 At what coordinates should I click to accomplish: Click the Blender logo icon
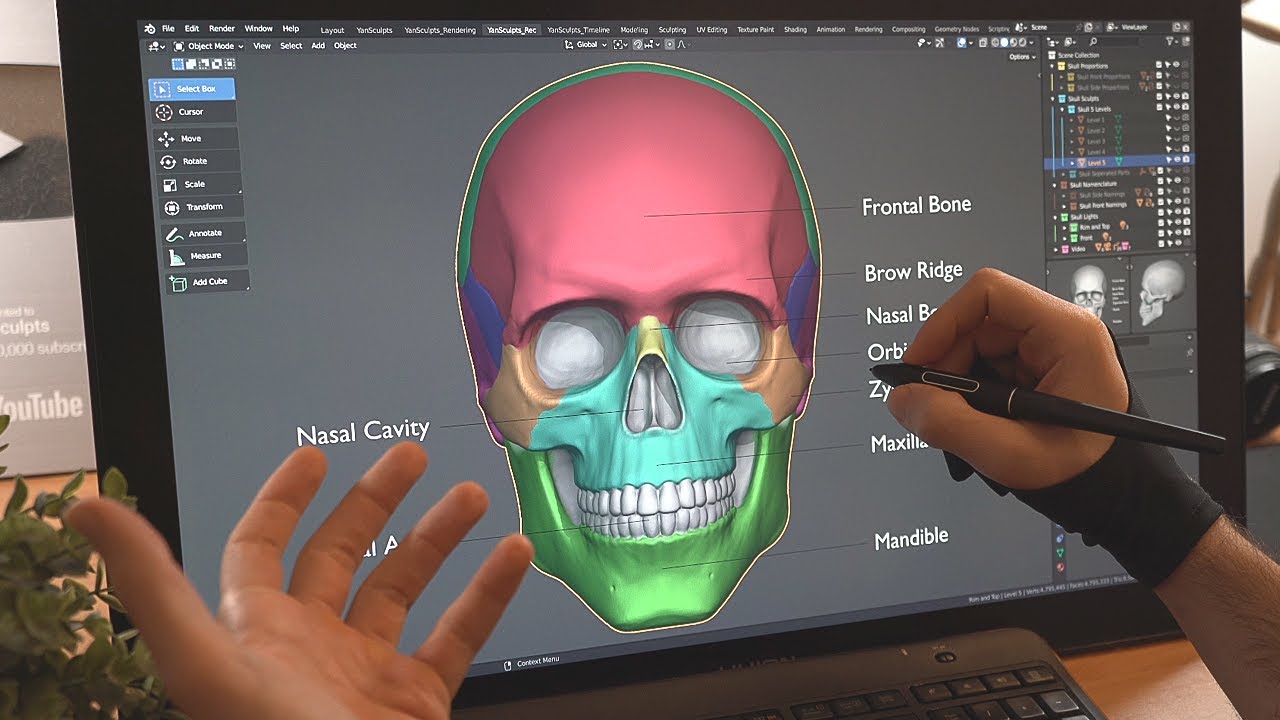coord(150,28)
